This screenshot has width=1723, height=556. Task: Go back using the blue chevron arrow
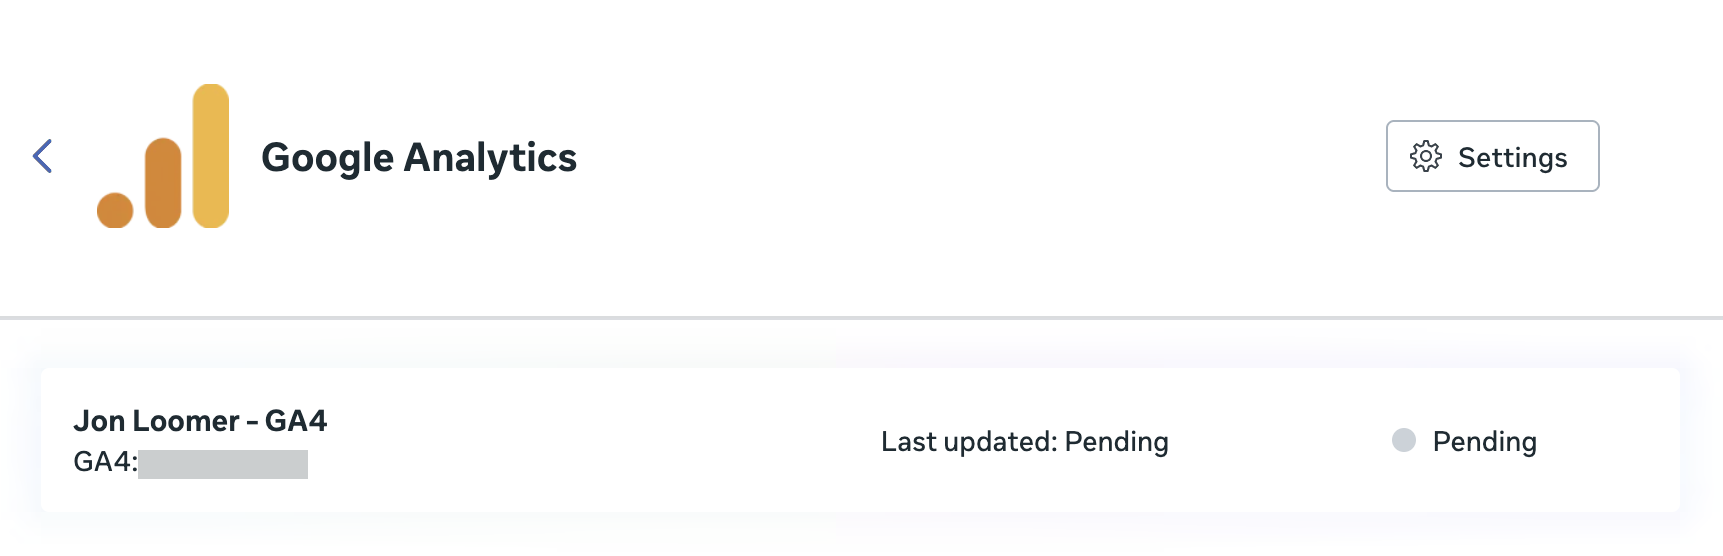(42, 156)
